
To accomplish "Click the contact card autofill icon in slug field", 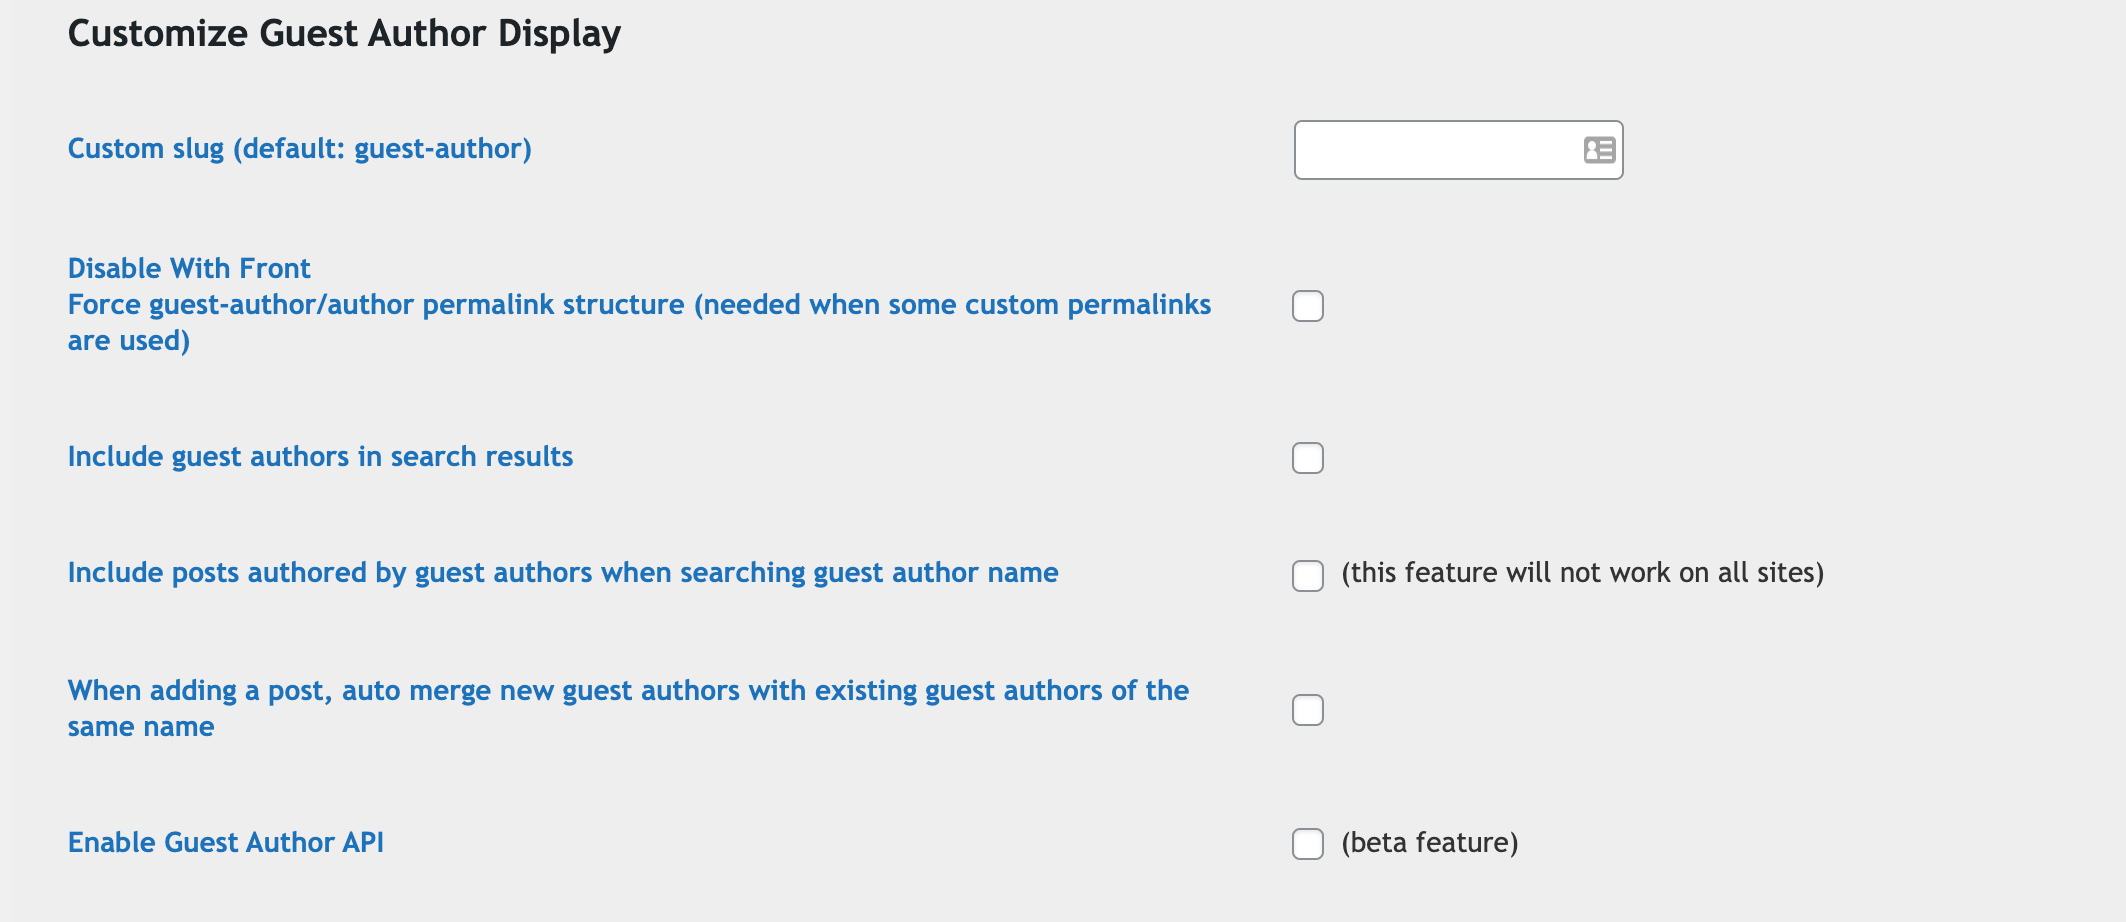I will tap(1599, 150).
